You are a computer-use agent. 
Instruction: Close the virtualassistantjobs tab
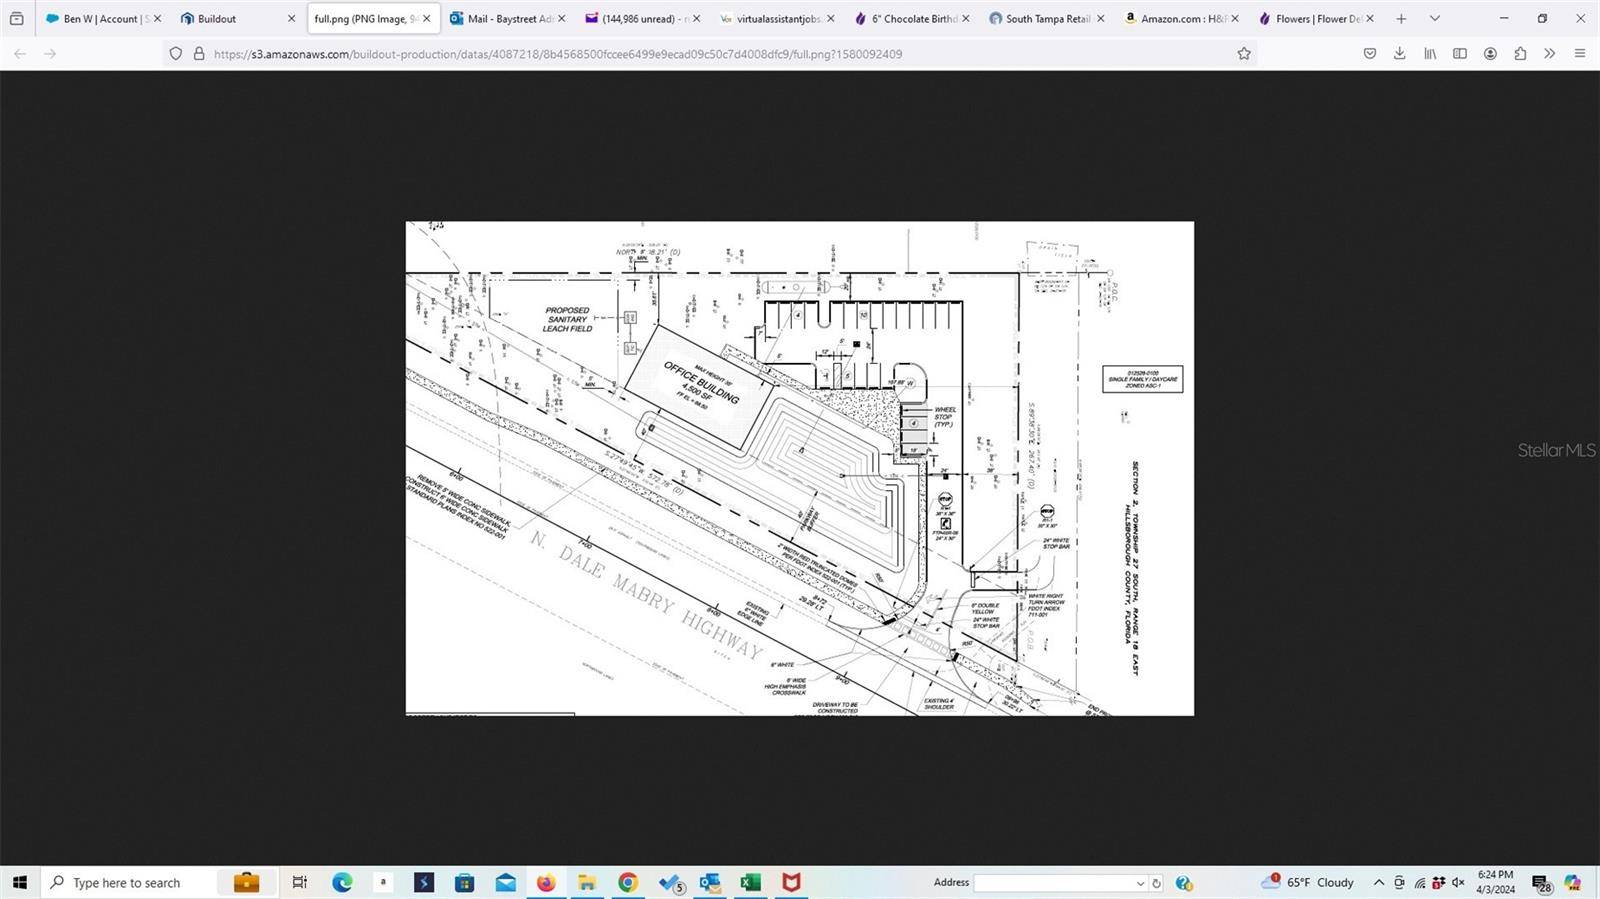pos(830,18)
